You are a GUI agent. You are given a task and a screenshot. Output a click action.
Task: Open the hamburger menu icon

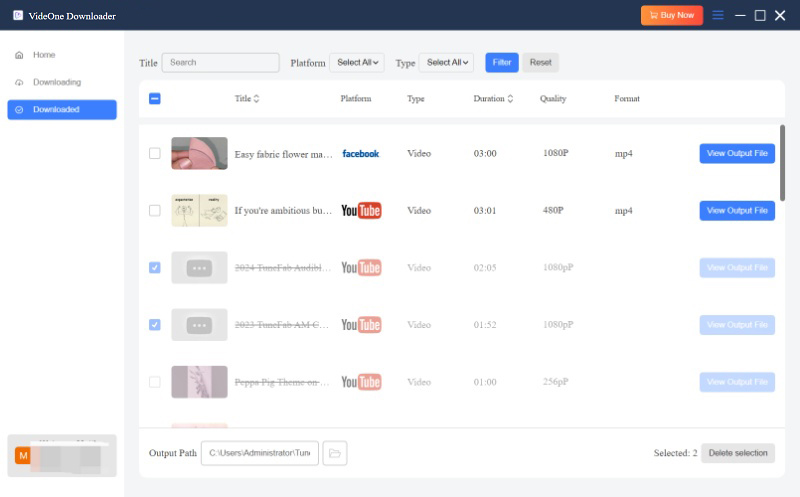pos(718,15)
